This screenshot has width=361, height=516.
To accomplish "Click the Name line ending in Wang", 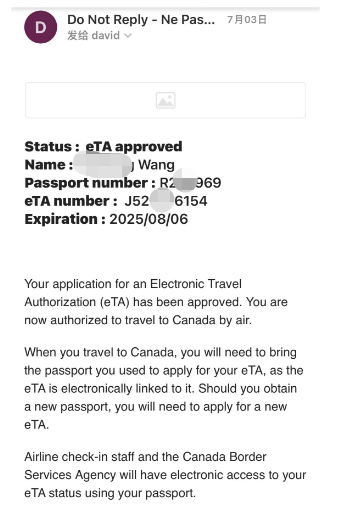I will [x=100, y=165].
